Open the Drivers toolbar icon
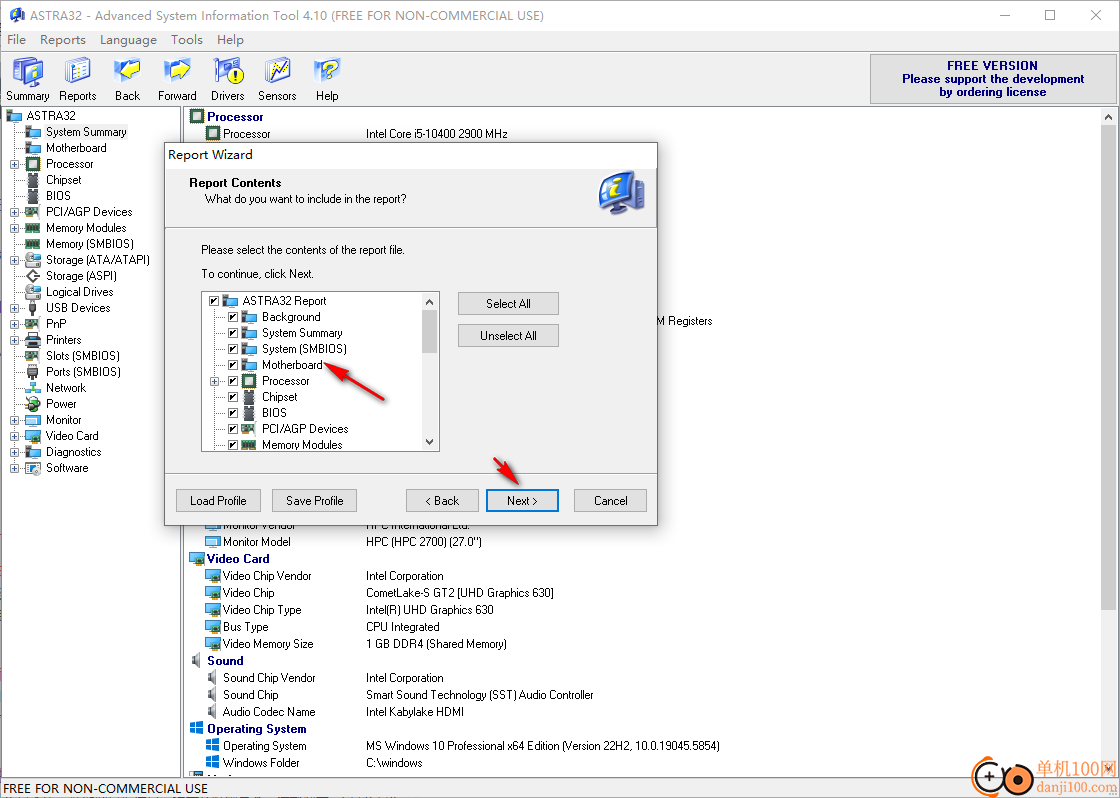This screenshot has width=1120, height=798. coord(228,79)
